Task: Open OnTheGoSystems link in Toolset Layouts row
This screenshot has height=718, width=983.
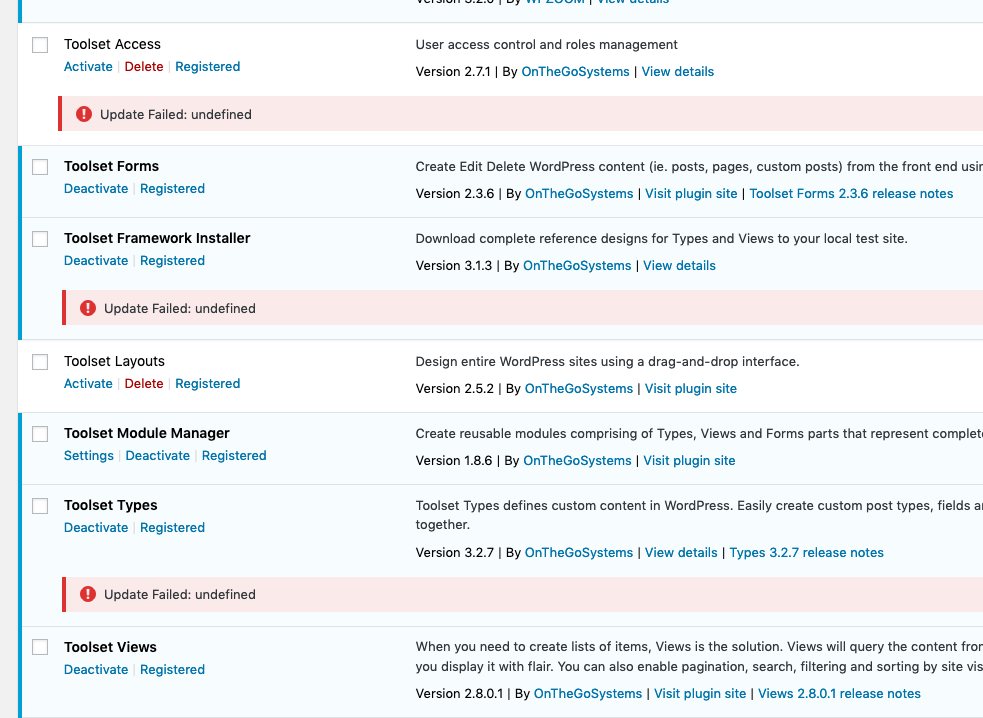Action: point(579,389)
